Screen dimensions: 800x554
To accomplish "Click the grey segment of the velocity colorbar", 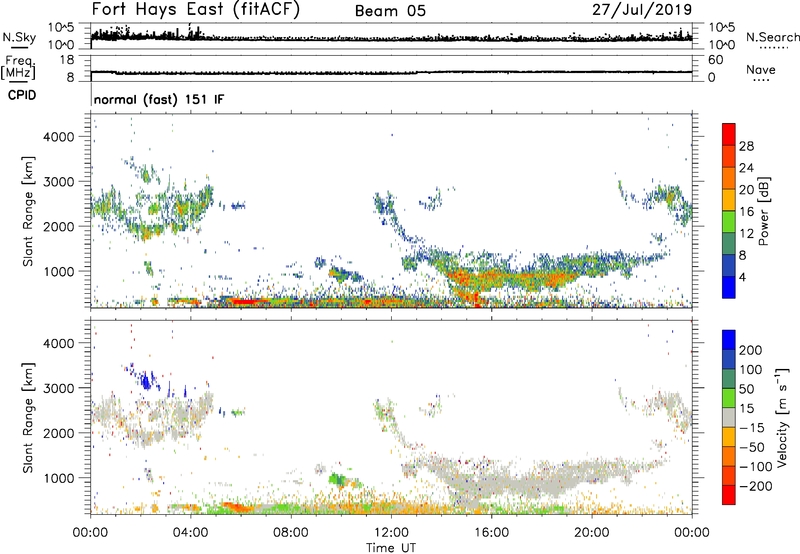I will [729, 418].
